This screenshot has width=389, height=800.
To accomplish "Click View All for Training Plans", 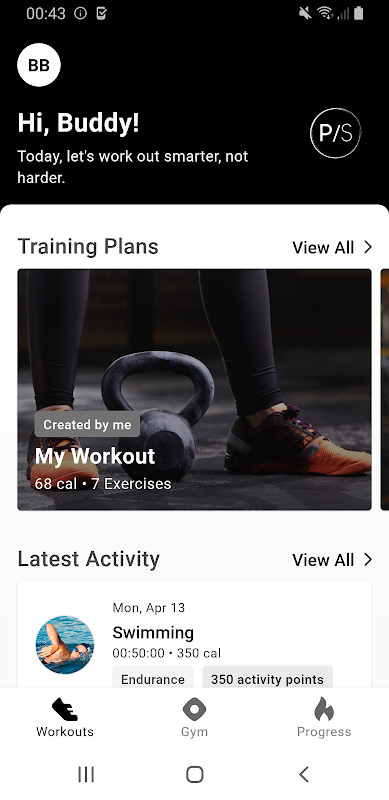I will point(323,247).
